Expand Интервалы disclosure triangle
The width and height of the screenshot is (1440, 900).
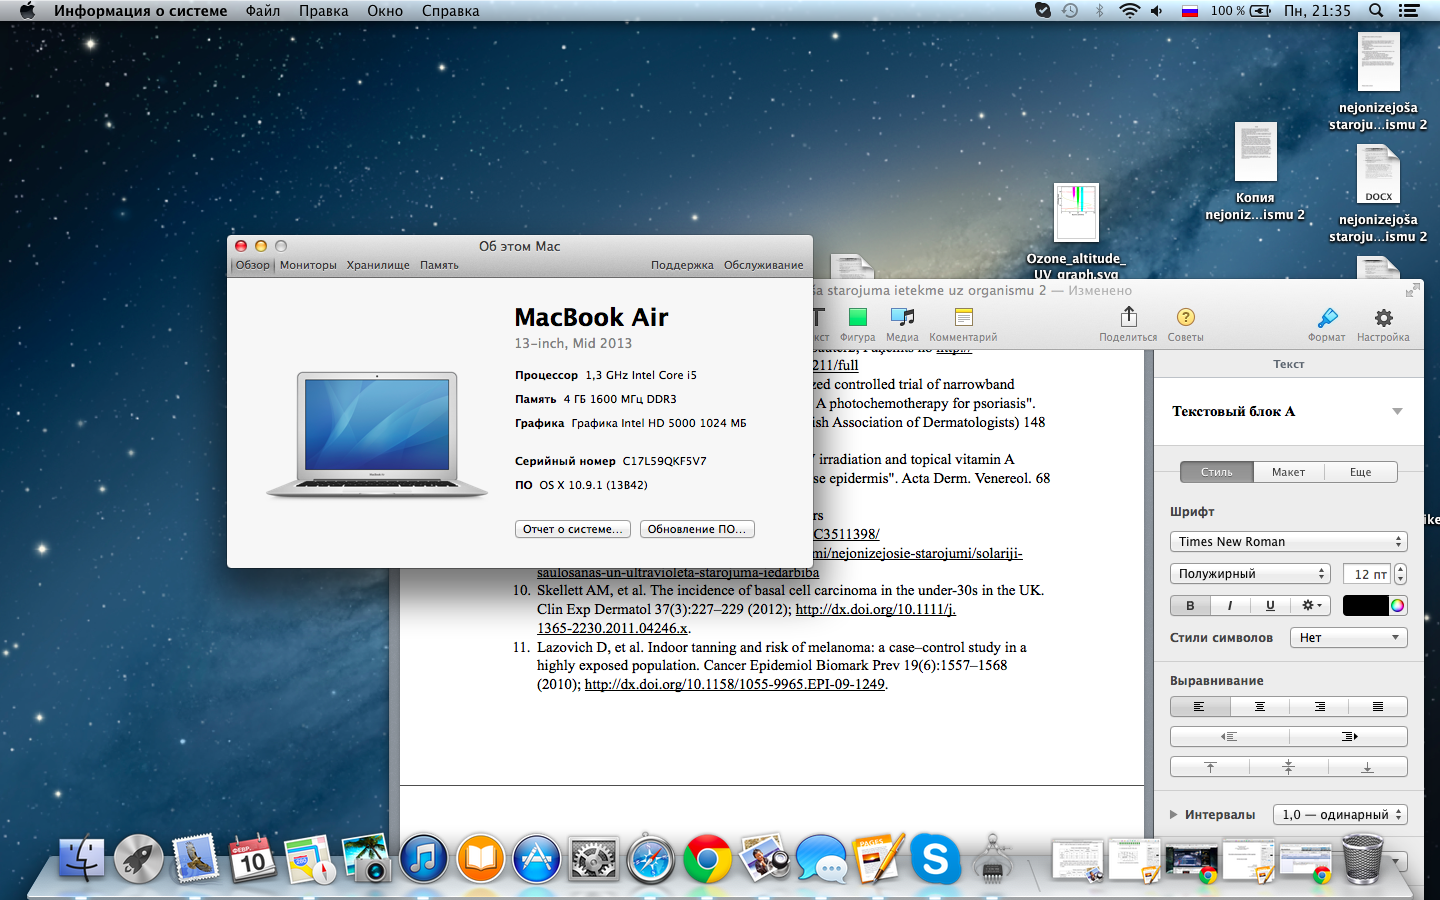(1174, 814)
